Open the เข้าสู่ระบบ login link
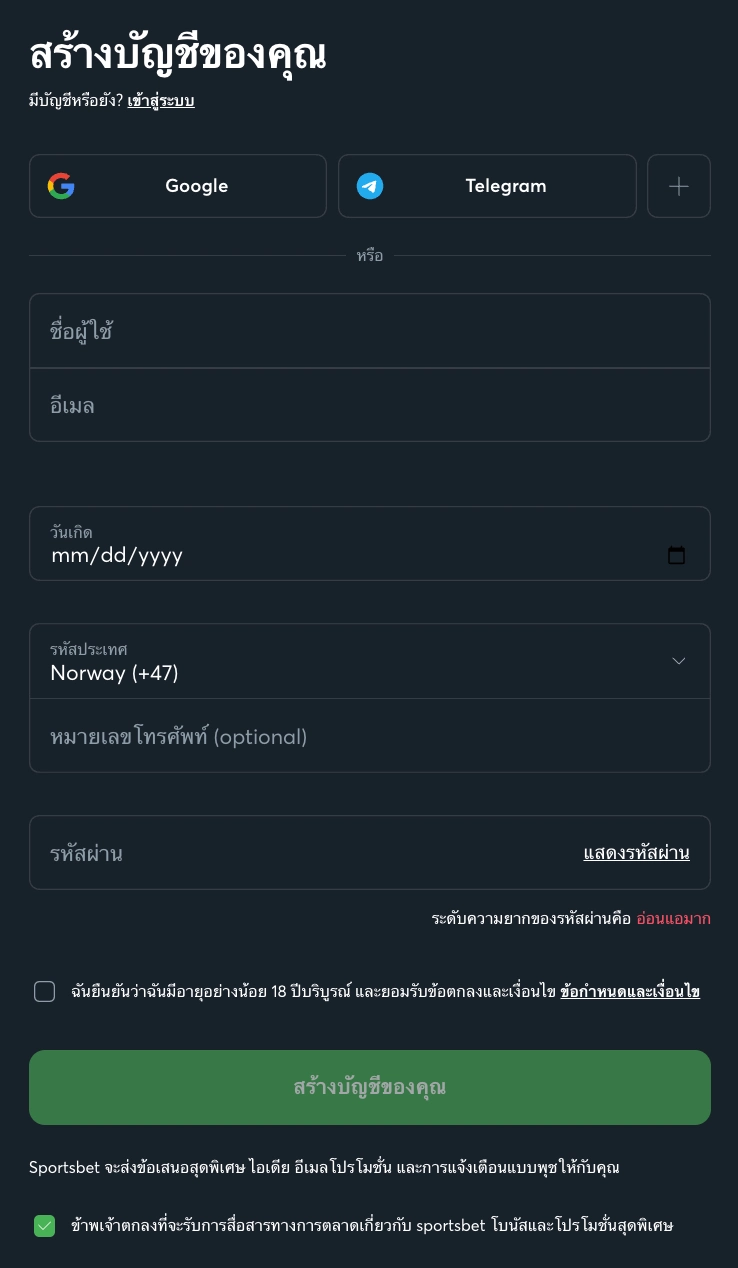This screenshot has height=1268, width=738. (161, 101)
